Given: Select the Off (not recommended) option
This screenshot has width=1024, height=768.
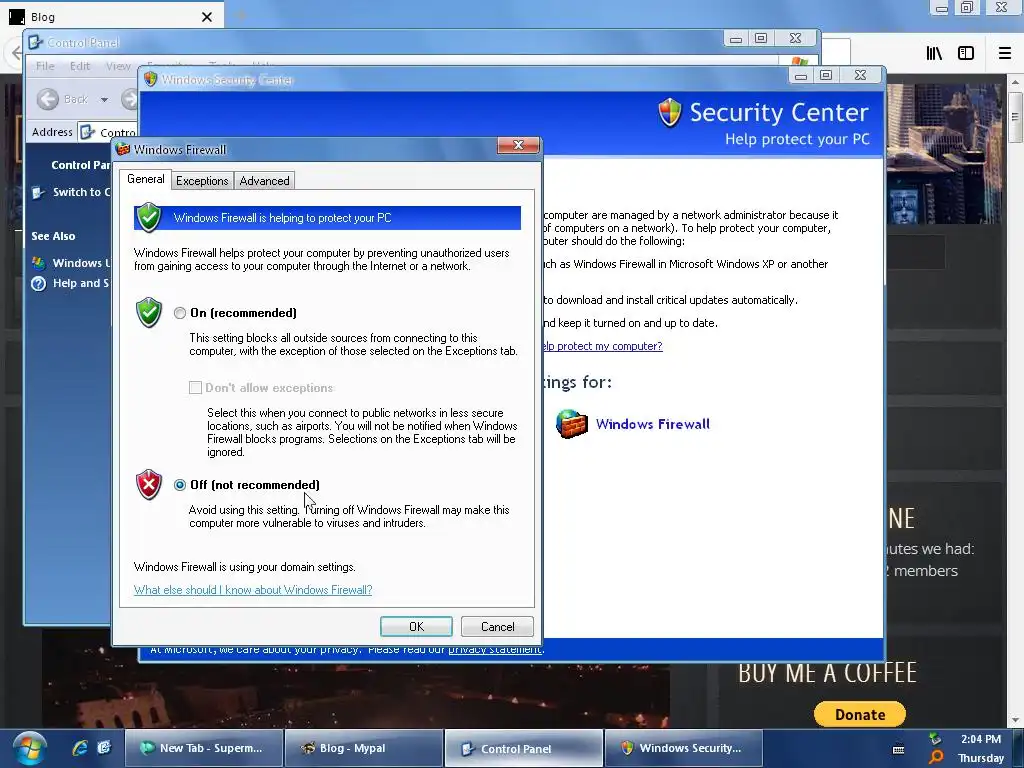Looking at the screenshot, I should click(x=180, y=485).
